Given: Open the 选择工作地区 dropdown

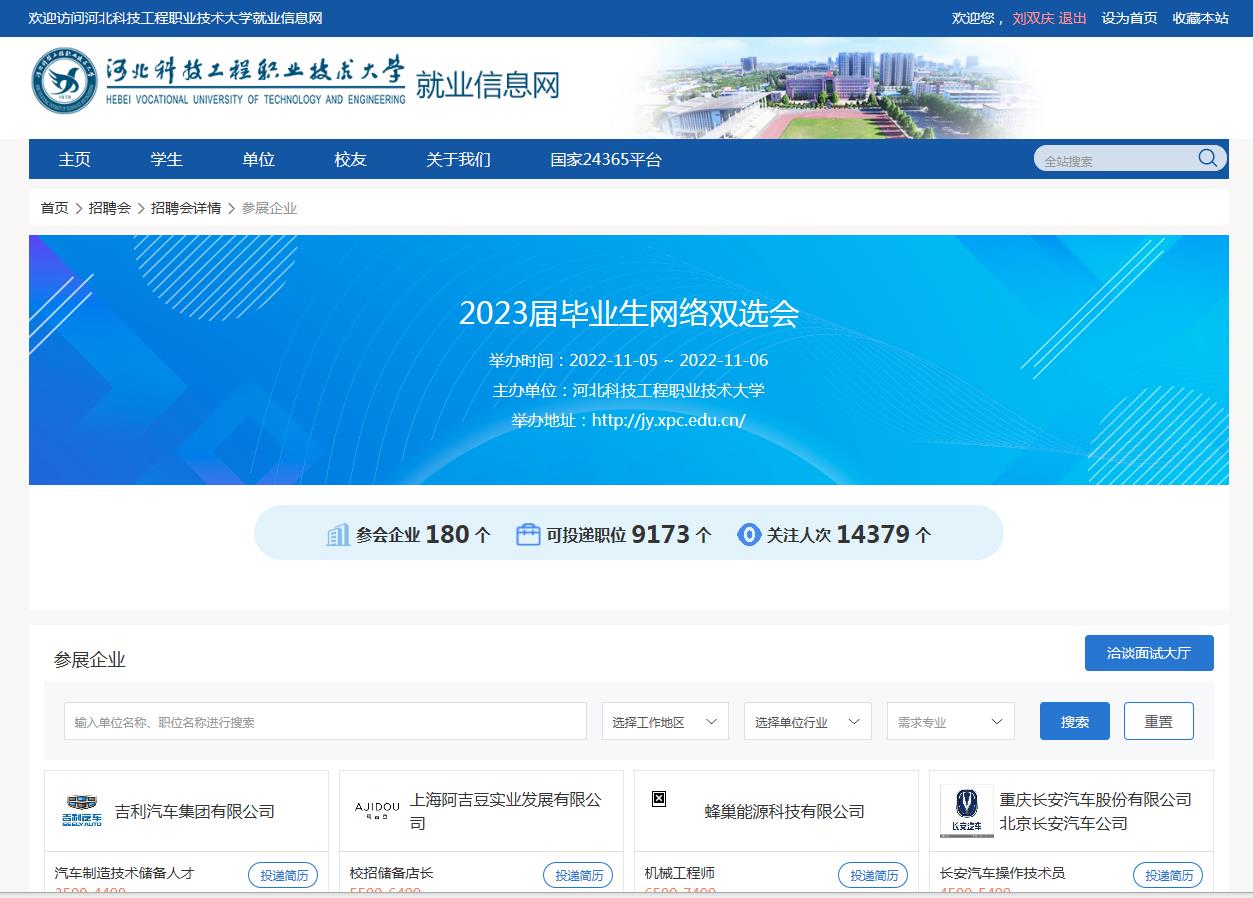Looking at the screenshot, I should click(665, 722).
